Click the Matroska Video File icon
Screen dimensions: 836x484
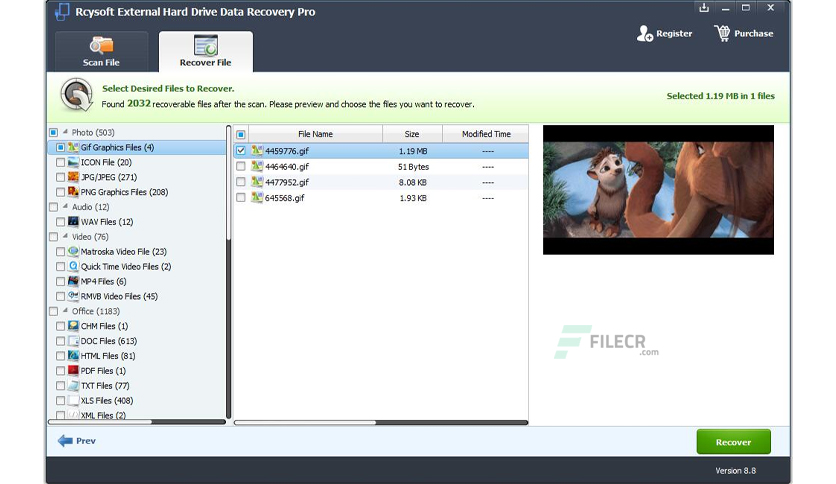73,252
